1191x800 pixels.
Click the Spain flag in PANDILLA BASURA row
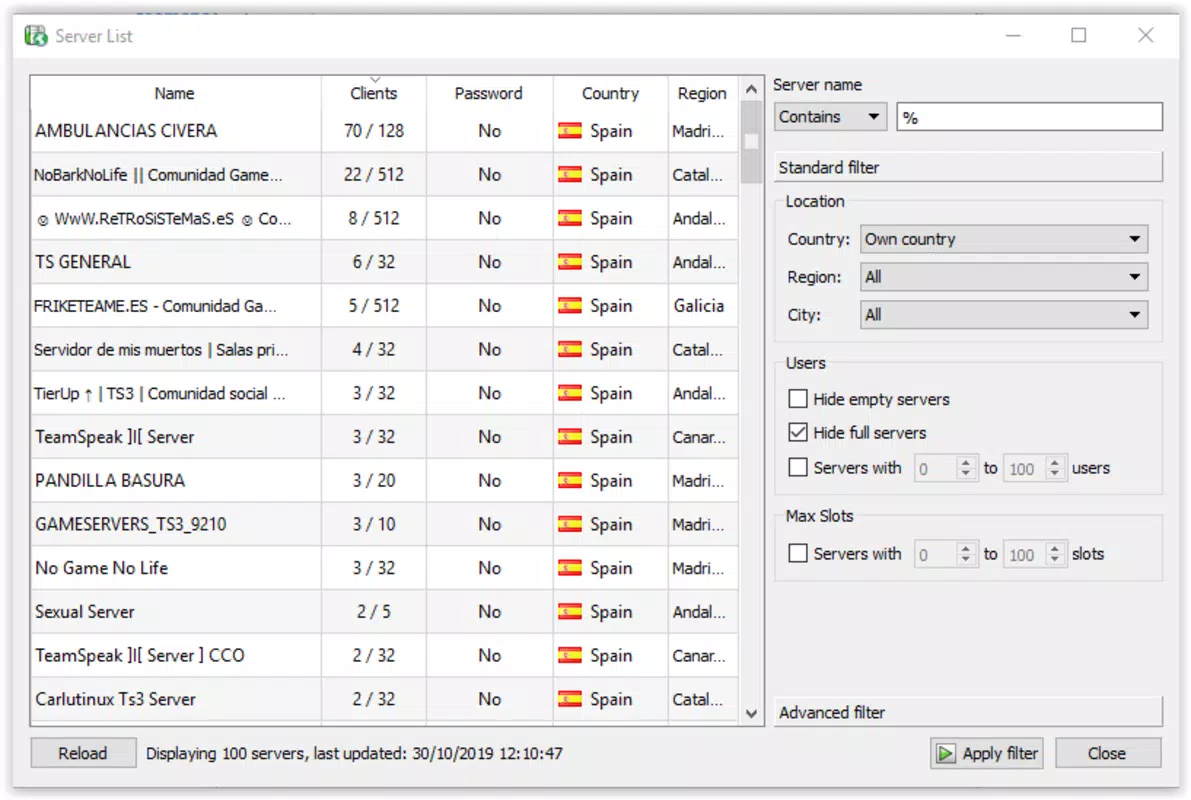570,481
